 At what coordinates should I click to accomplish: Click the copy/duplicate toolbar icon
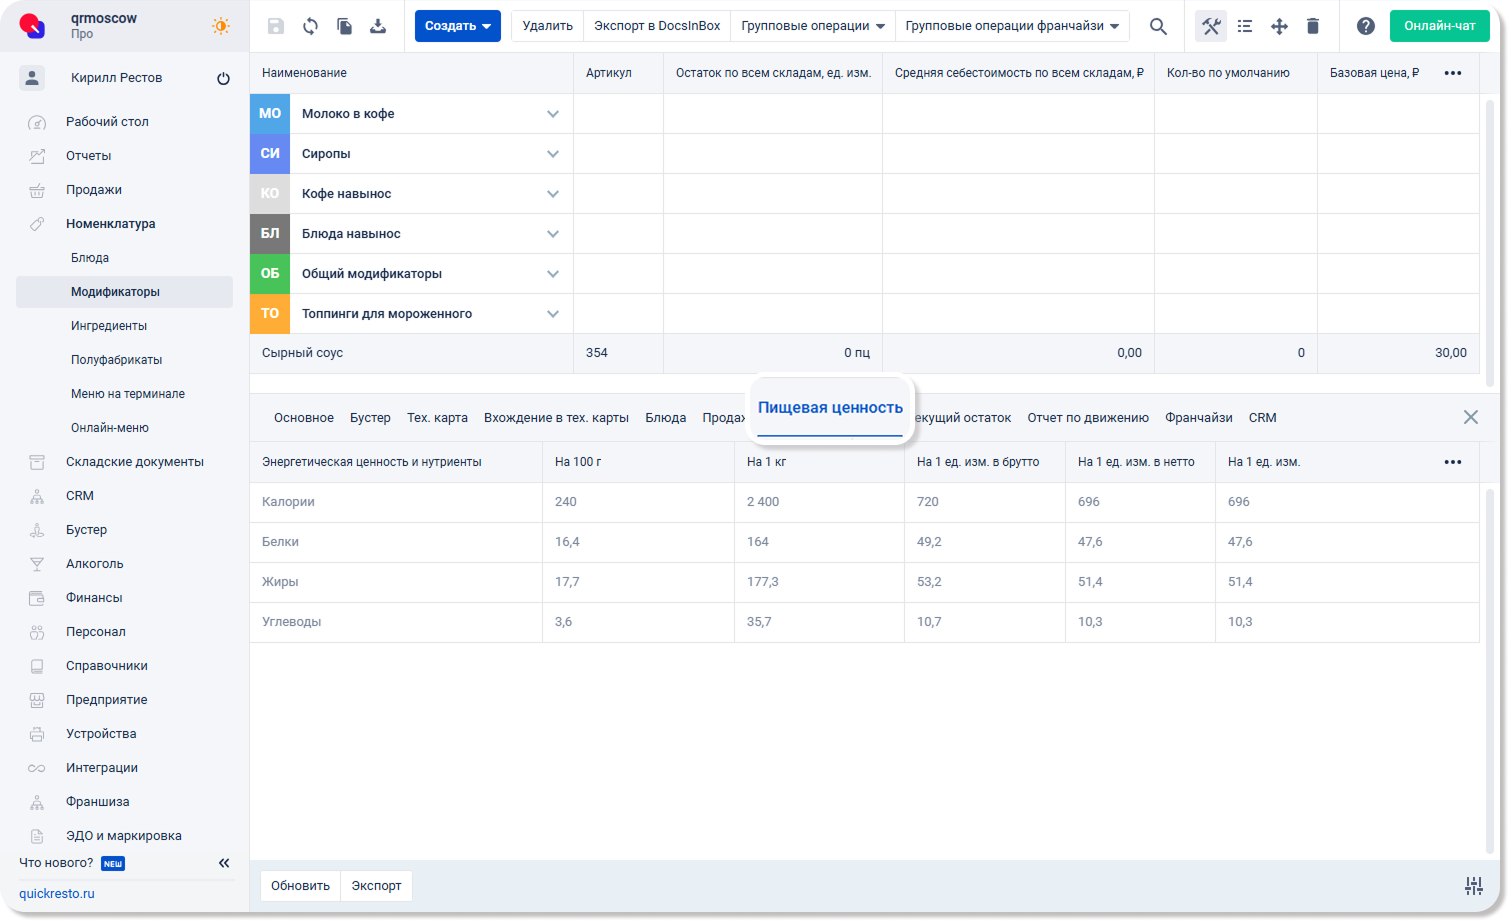[x=344, y=26]
